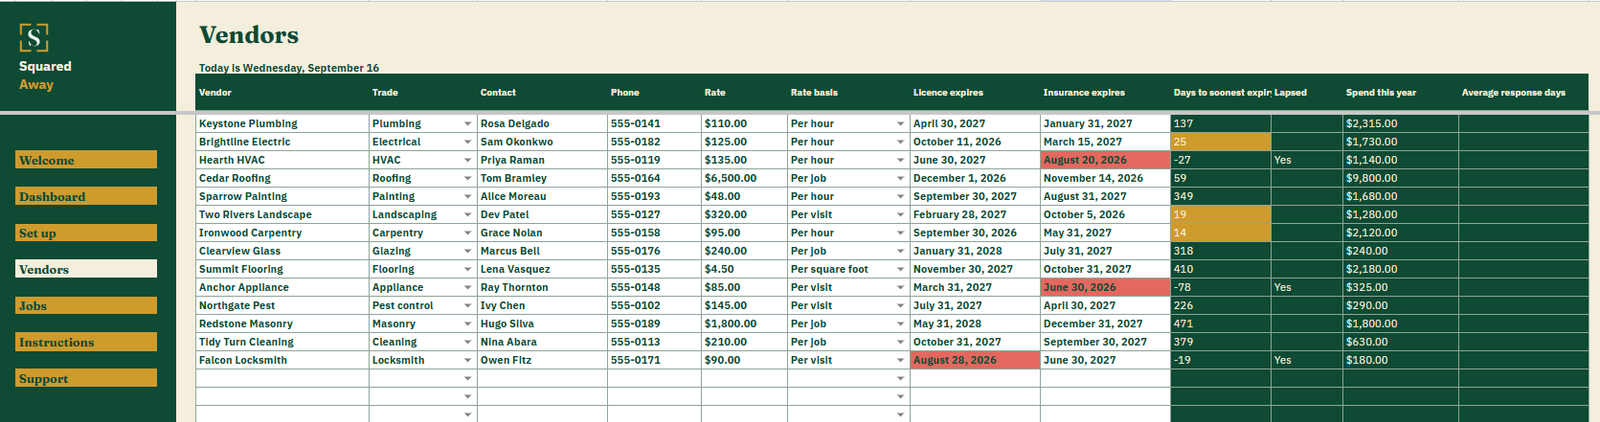Click phone number 555-0119

coord(654,160)
